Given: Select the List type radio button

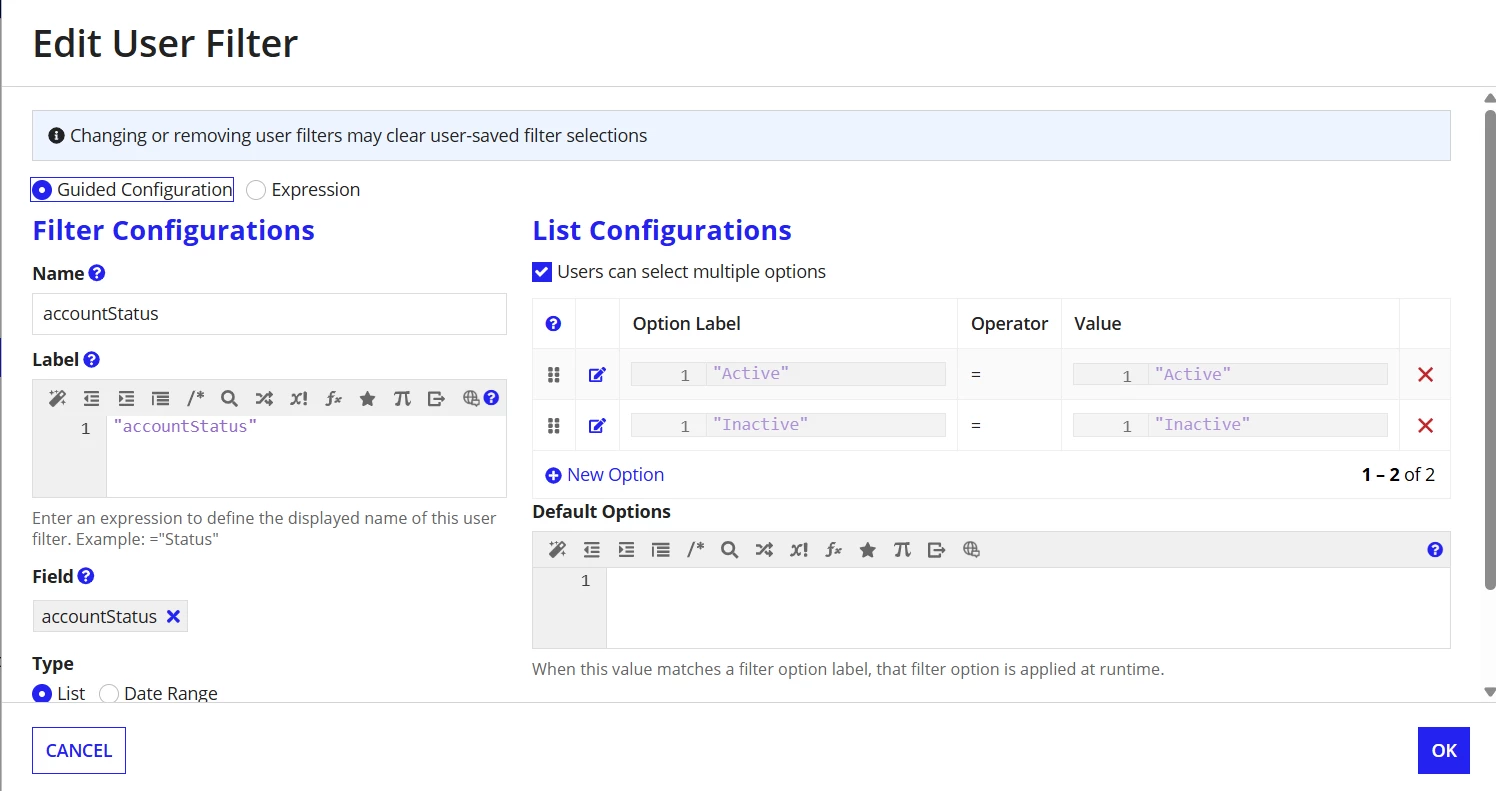Looking at the screenshot, I should pos(42,693).
